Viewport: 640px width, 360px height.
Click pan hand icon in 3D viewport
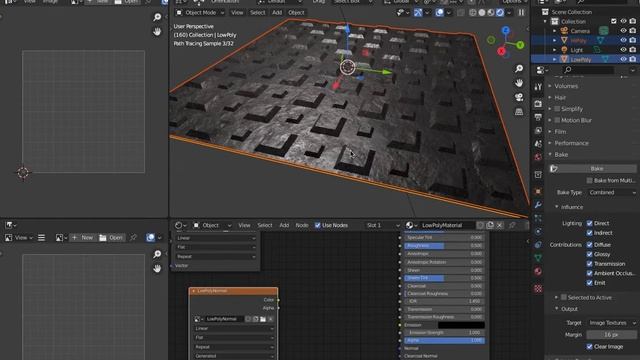click(x=519, y=83)
